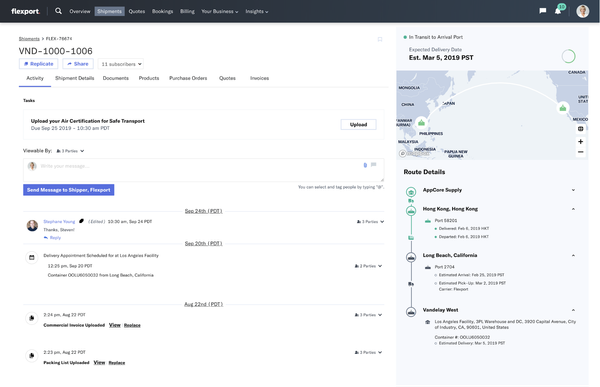The image size is (600, 387).
Task: Switch to the shipment Quotes tab
Action: tap(227, 78)
